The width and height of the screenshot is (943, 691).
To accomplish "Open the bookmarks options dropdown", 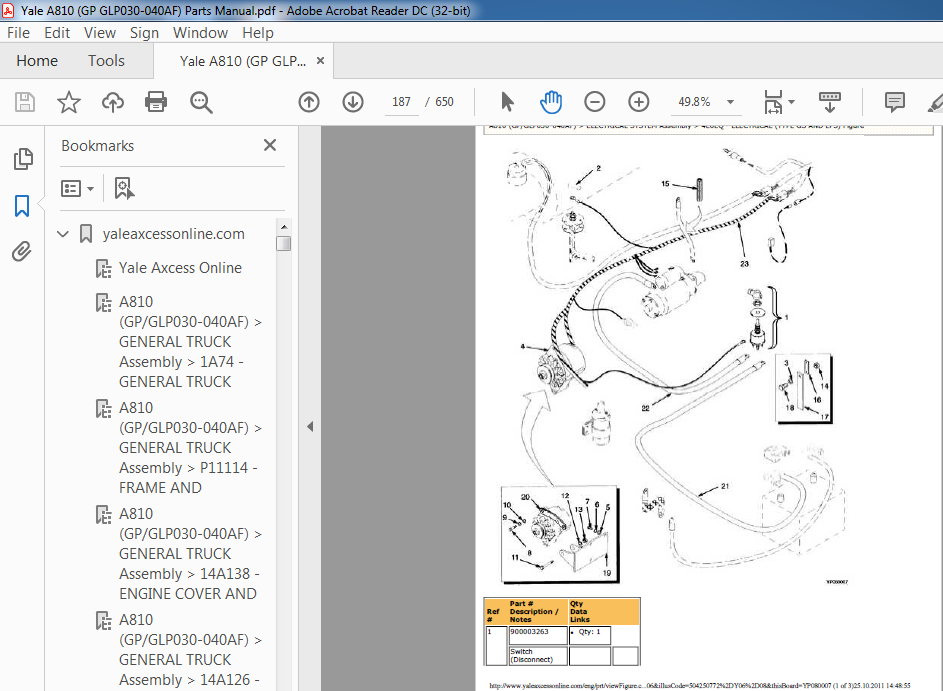I will coord(78,189).
